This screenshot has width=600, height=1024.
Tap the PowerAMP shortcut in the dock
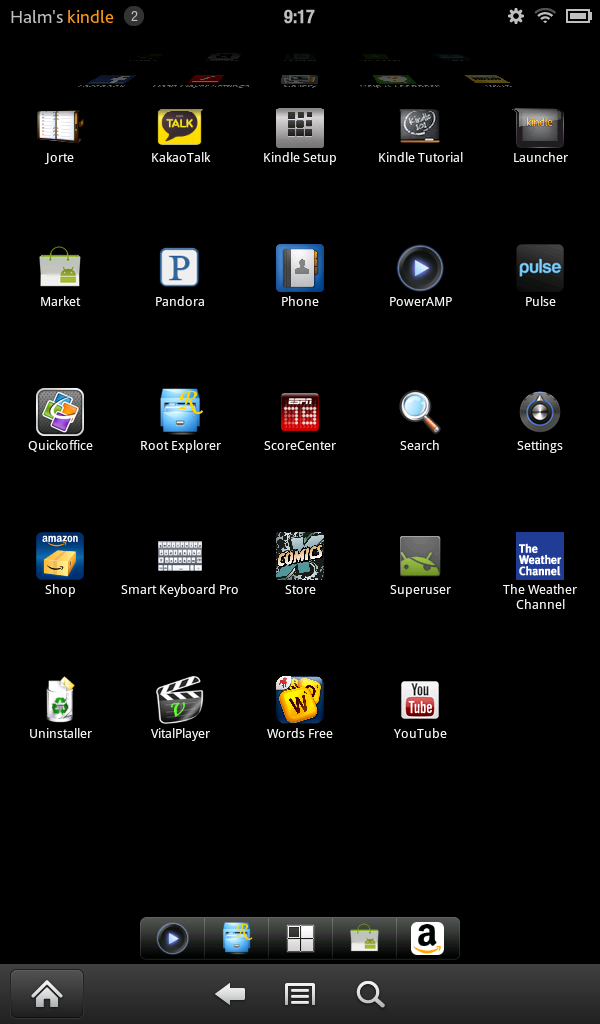172,938
